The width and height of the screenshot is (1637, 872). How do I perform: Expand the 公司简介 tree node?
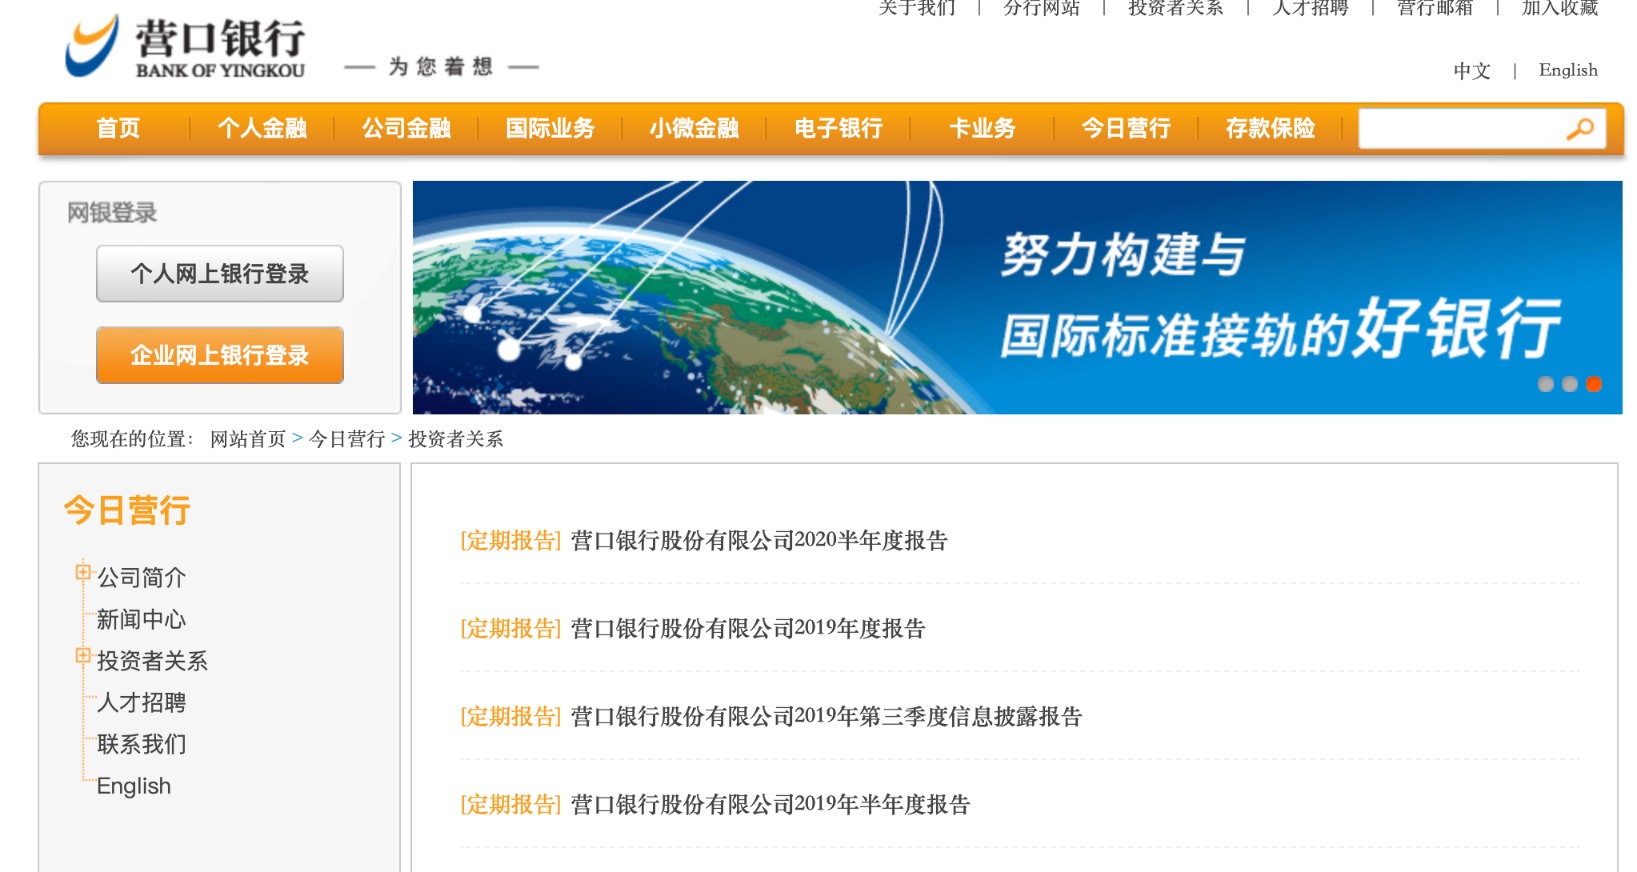tap(83, 572)
